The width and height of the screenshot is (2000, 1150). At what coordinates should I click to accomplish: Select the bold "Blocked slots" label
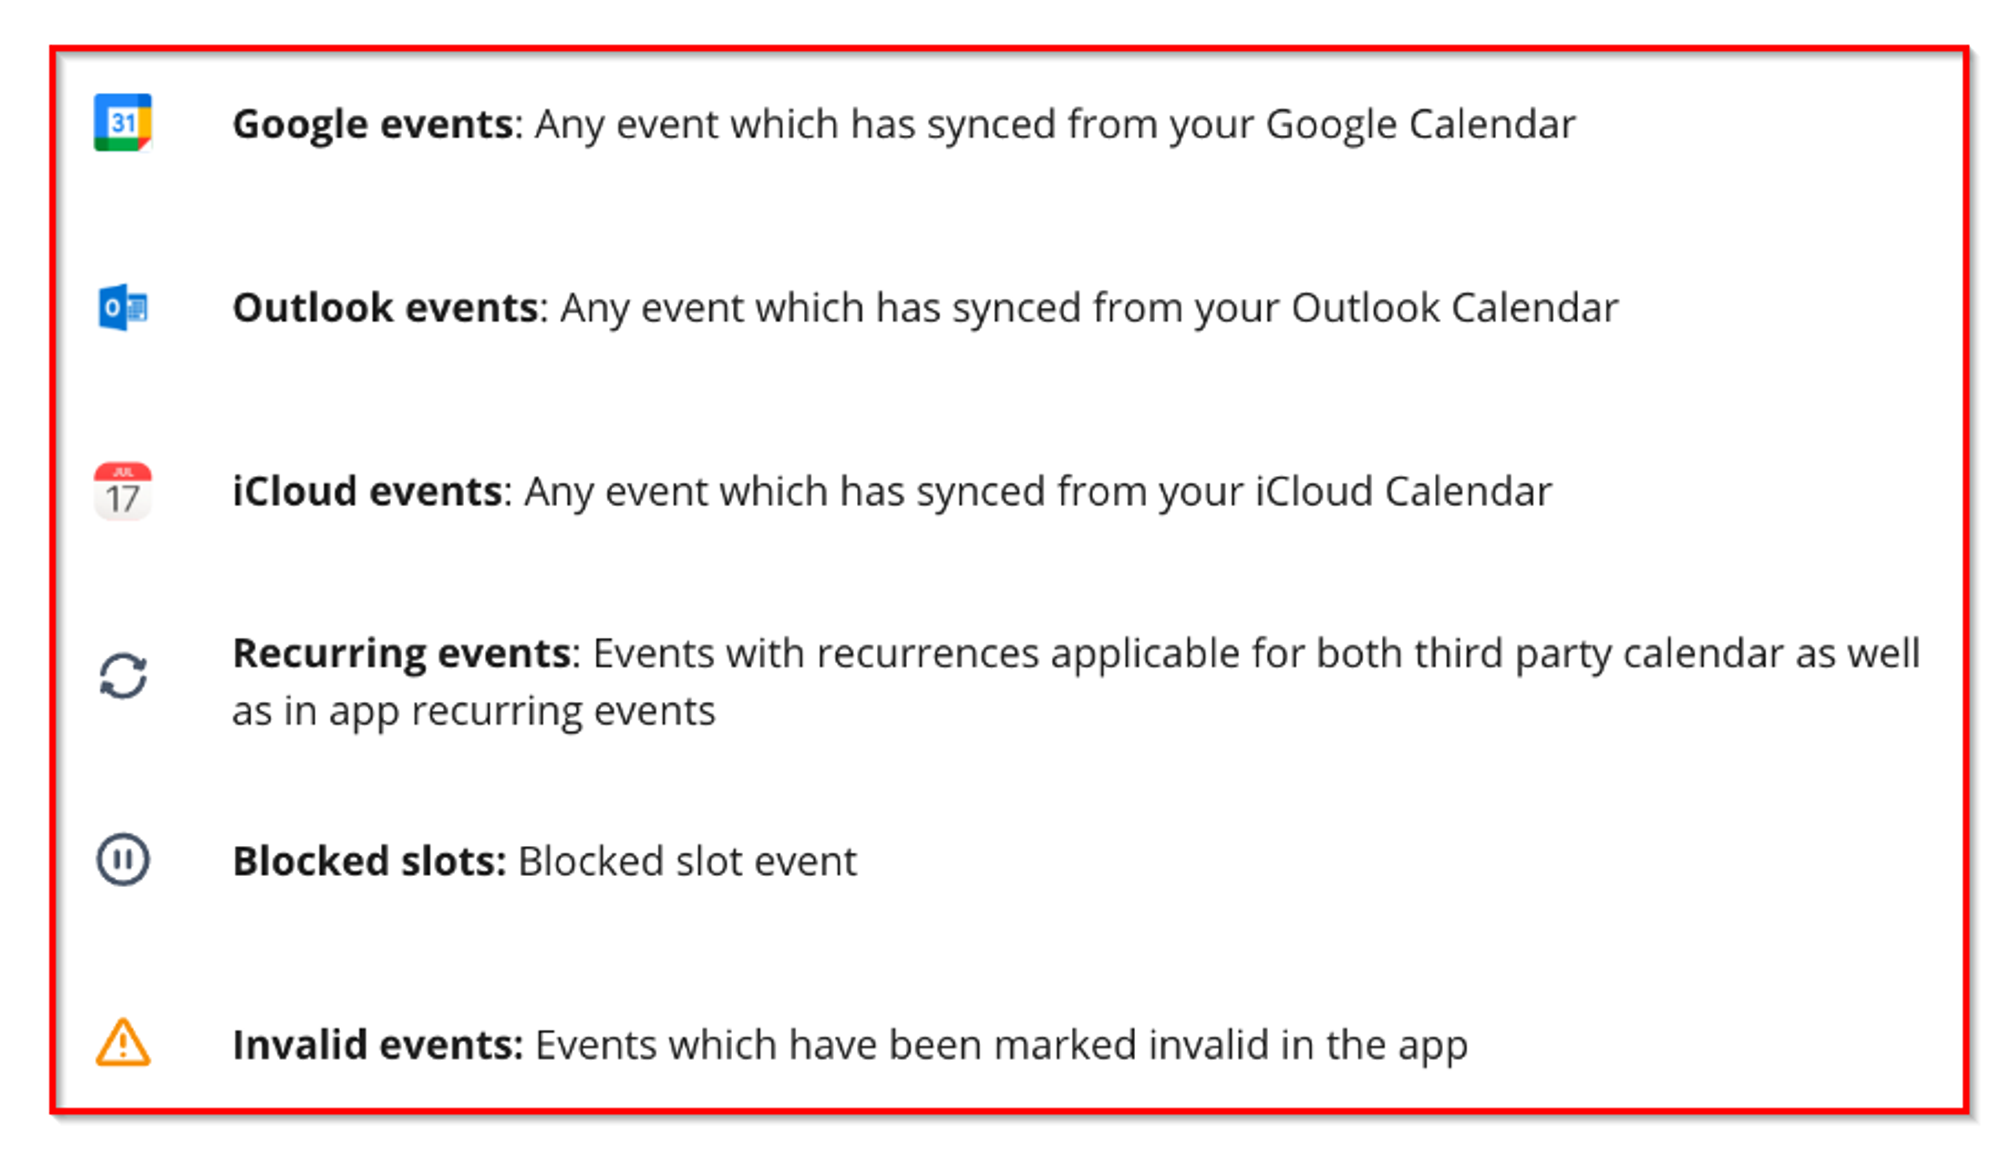368,862
